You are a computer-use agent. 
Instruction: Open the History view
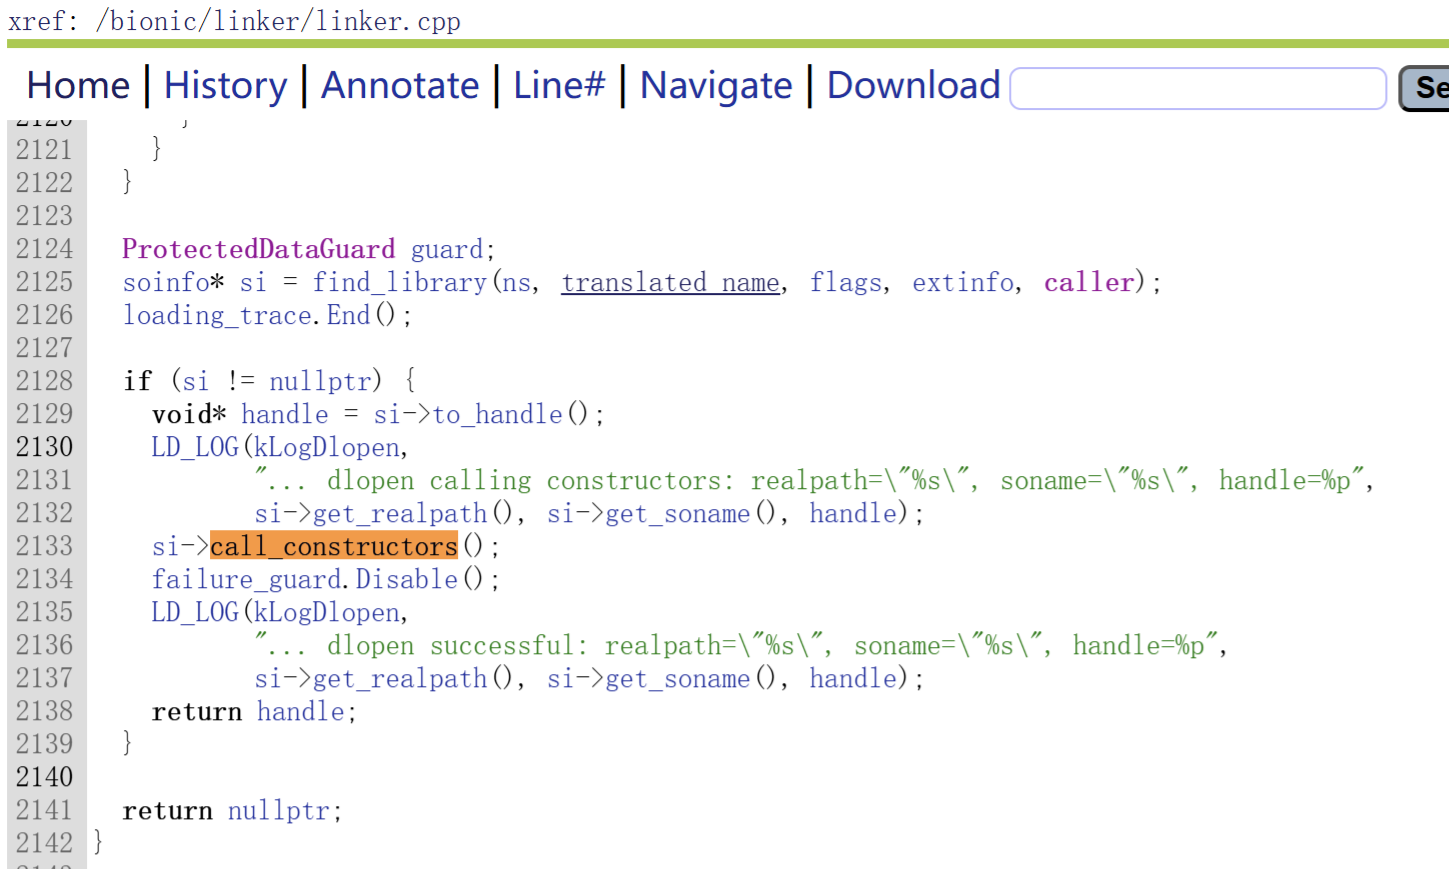coord(225,86)
